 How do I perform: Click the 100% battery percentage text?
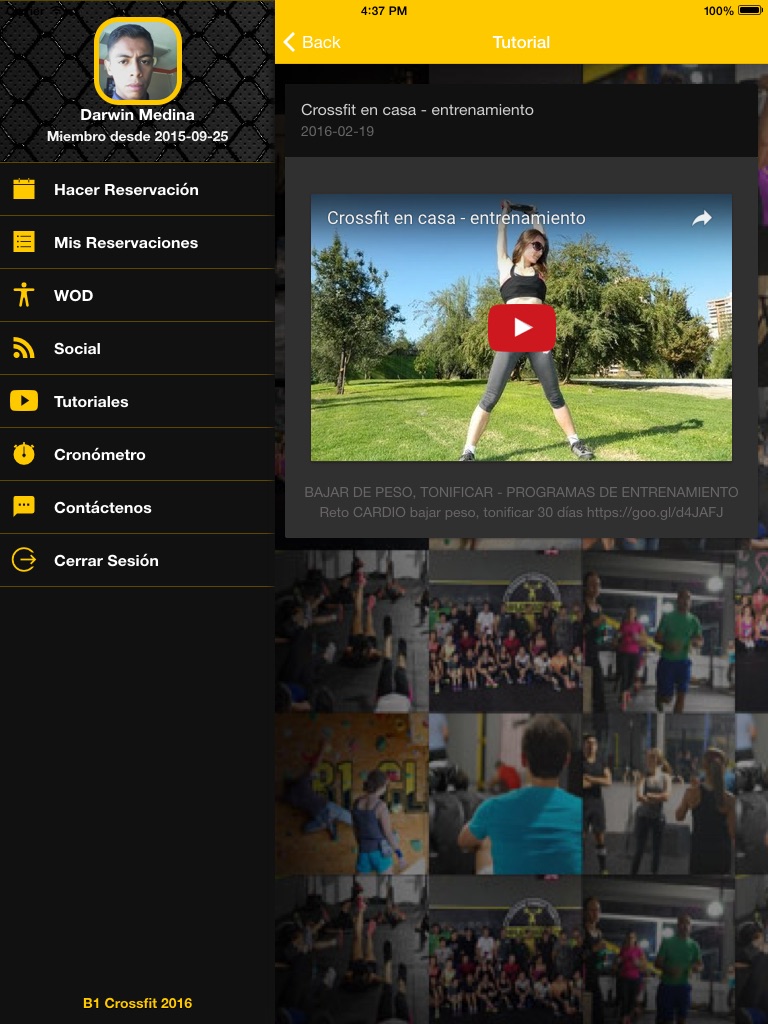point(718,10)
